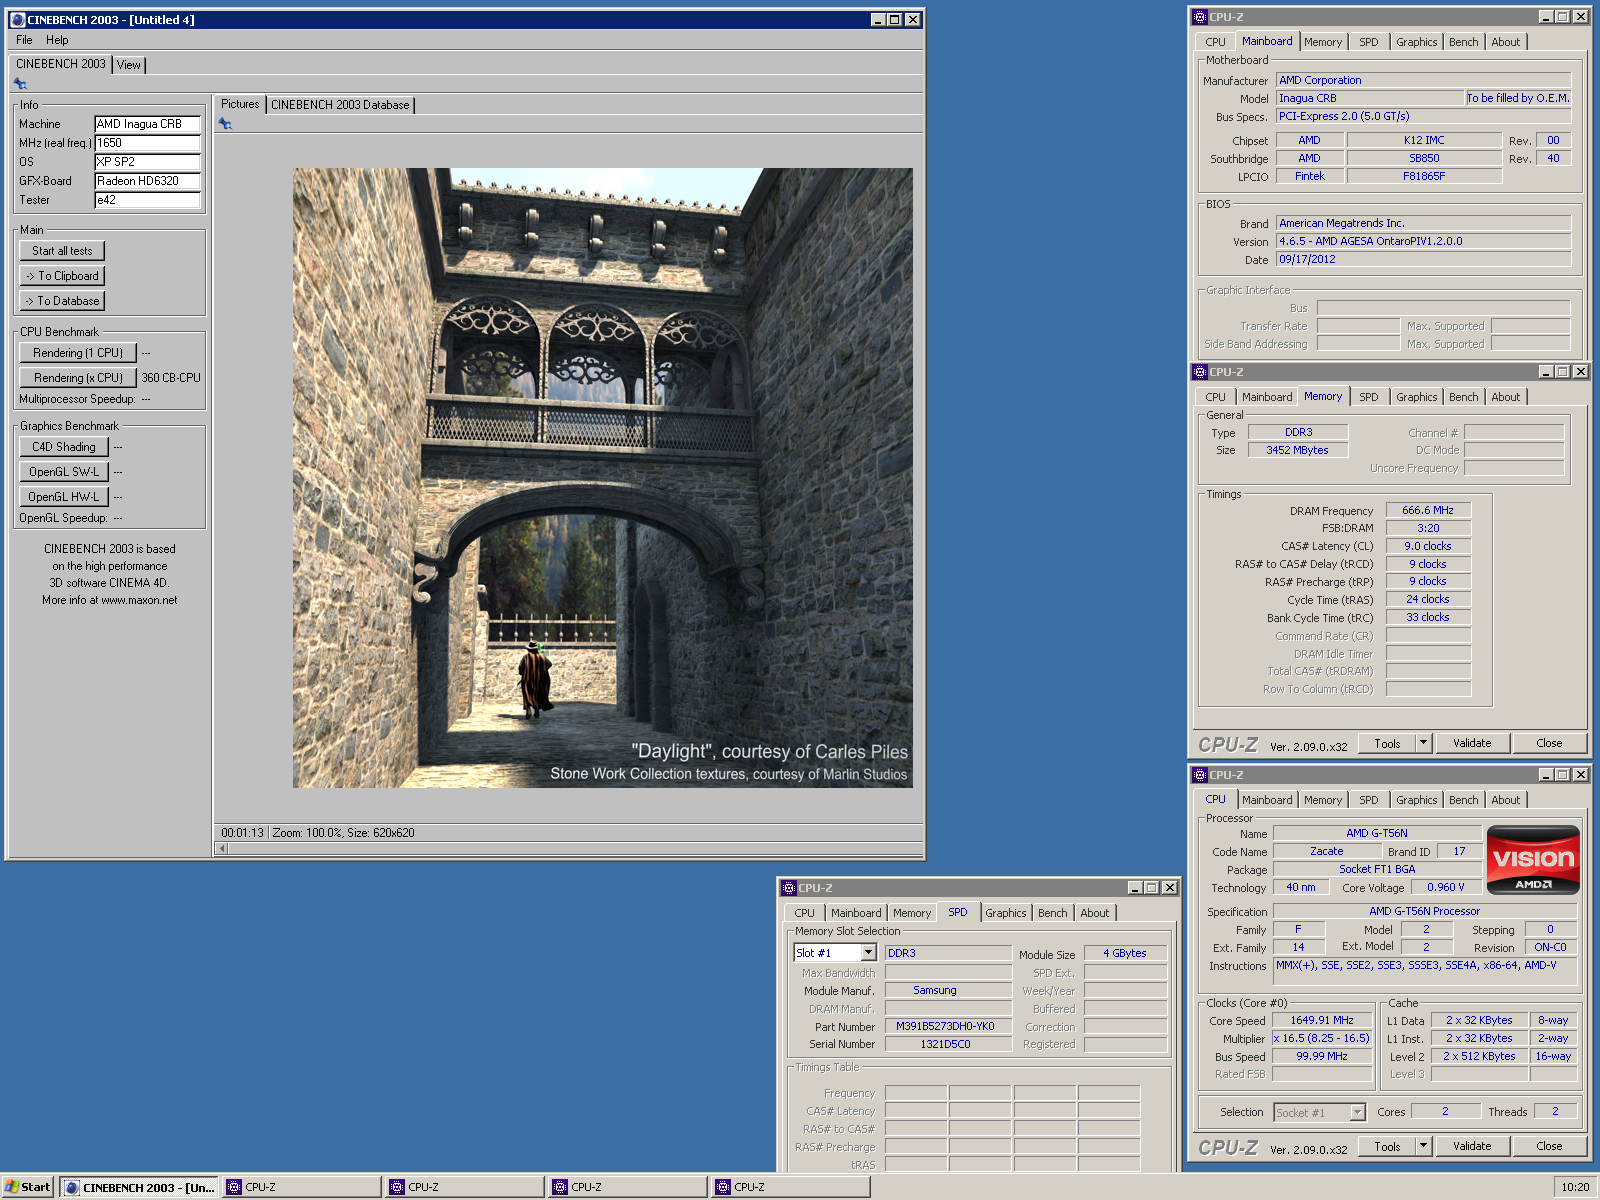
Task: Click the CPU-Z Memory window title icon
Action: click(1200, 372)
